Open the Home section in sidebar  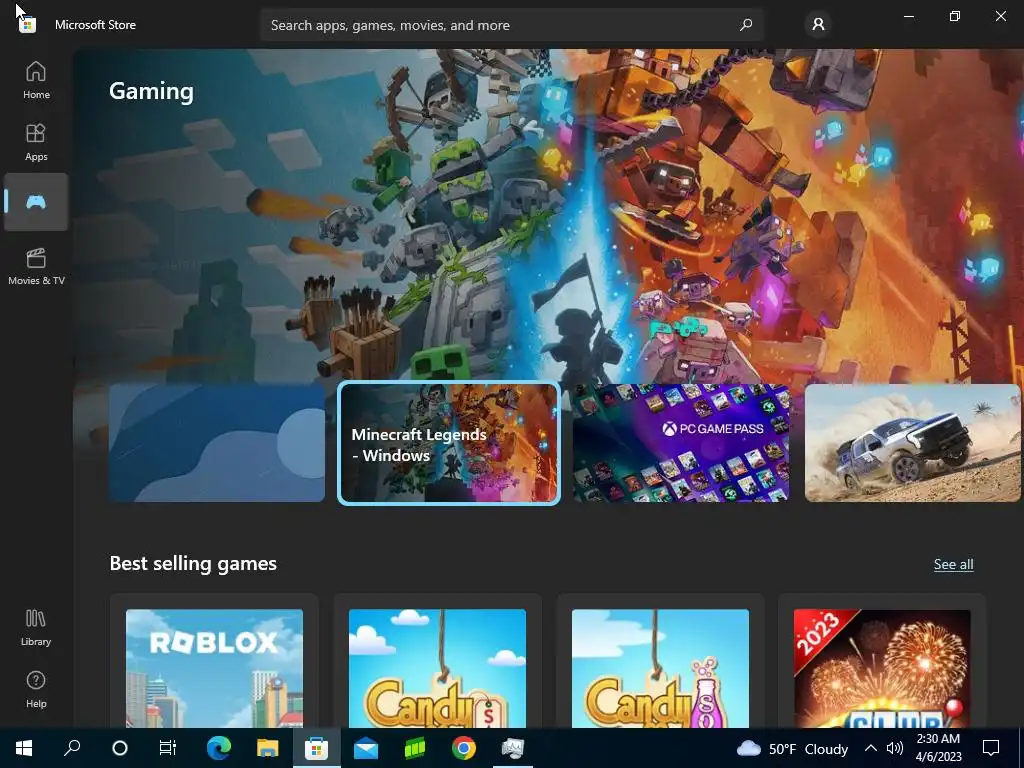pos(36,80)
